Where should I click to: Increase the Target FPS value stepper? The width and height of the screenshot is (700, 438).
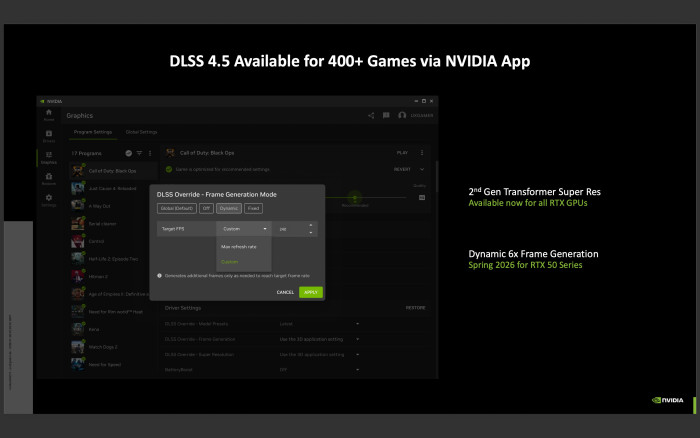[311, 225]
